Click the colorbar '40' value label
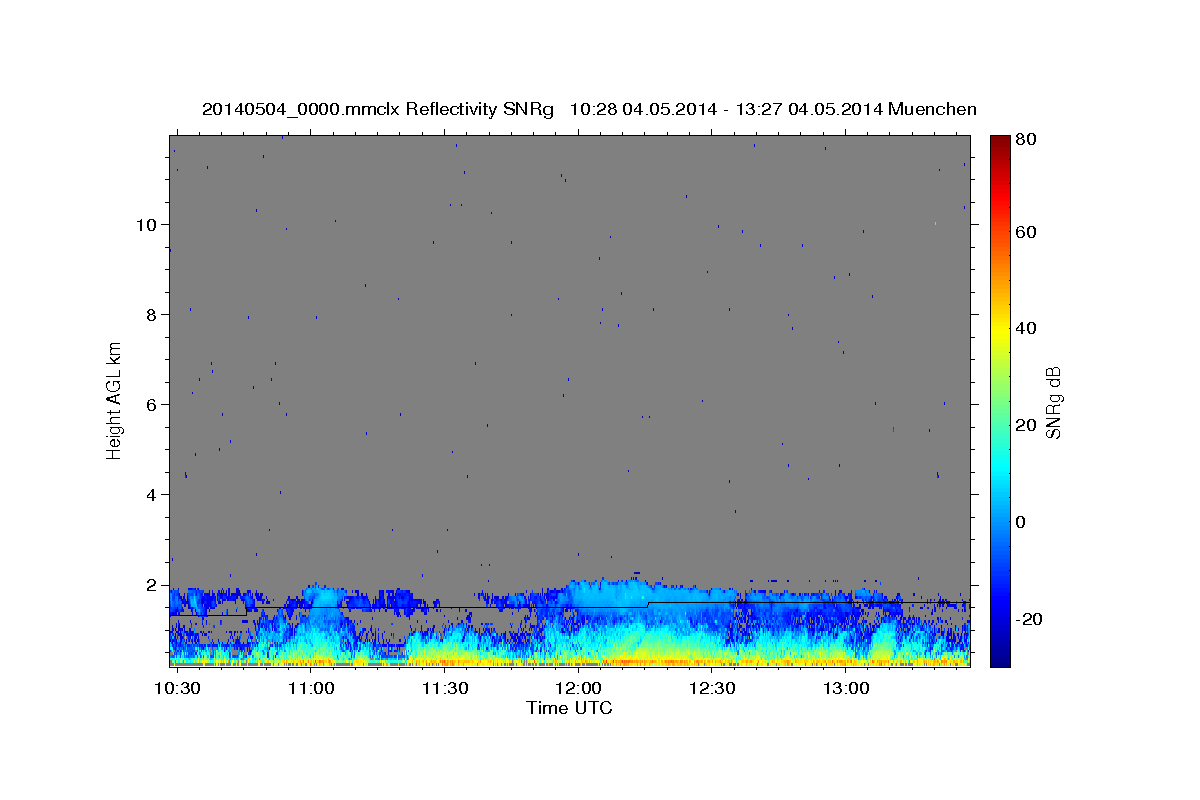The width and height of the screenshot is (1200, 800). pos(1026,328)
